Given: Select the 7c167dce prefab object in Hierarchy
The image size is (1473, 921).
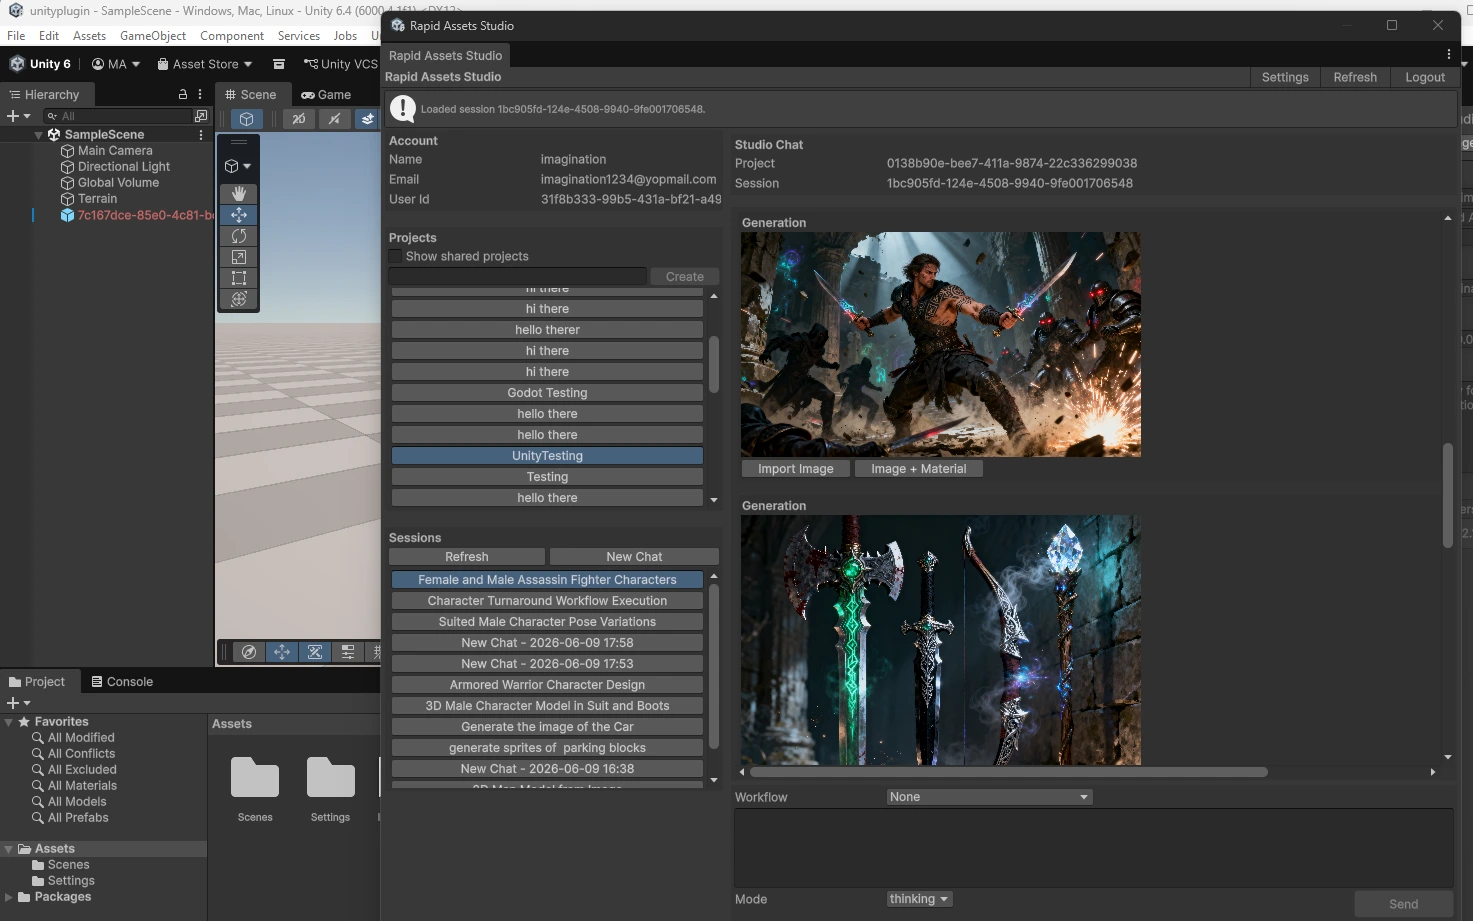Looking at the screenshot, I should tap(137, 215).
